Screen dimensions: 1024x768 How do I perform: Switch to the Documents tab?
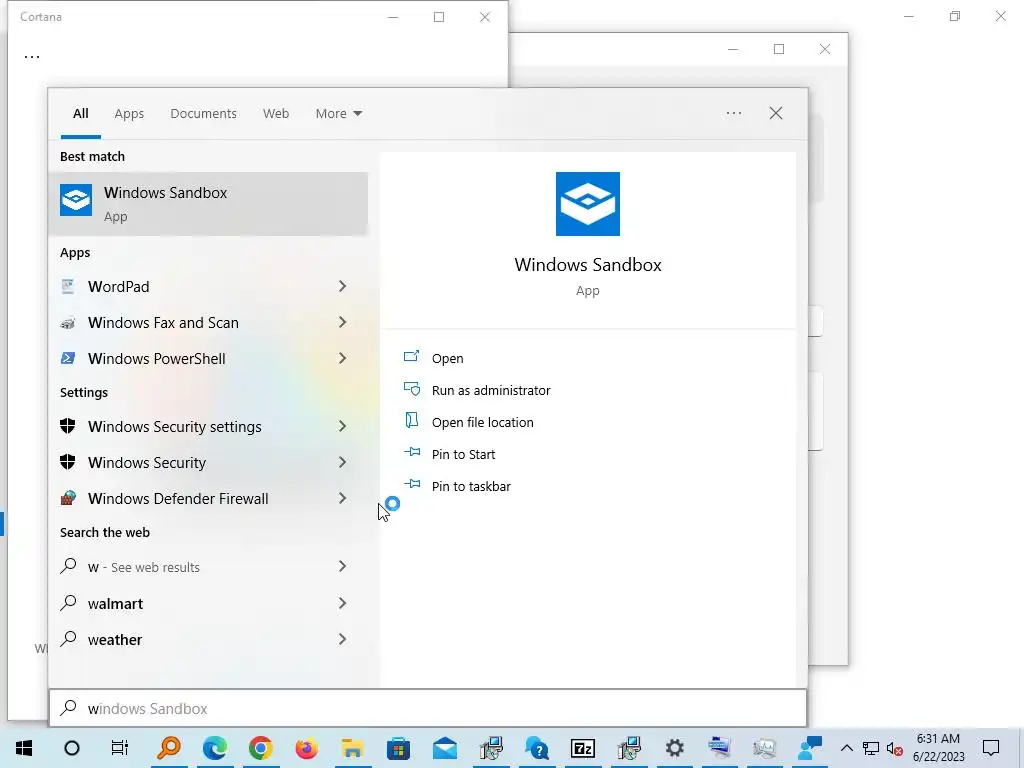(x=204, y=114)
